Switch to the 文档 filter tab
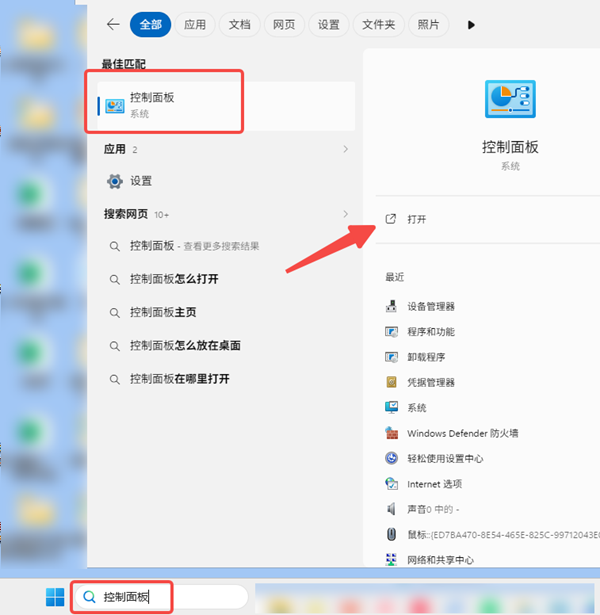600x615 pixels. point(239,25)
